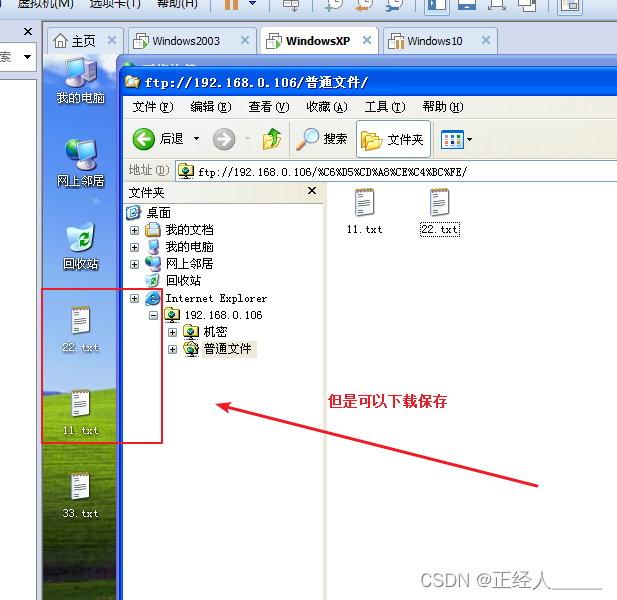Collapse the 192.168.0.106 tree node
This screenshot has height=600, width=617.
pyautogui.click(x=153, y=315)
